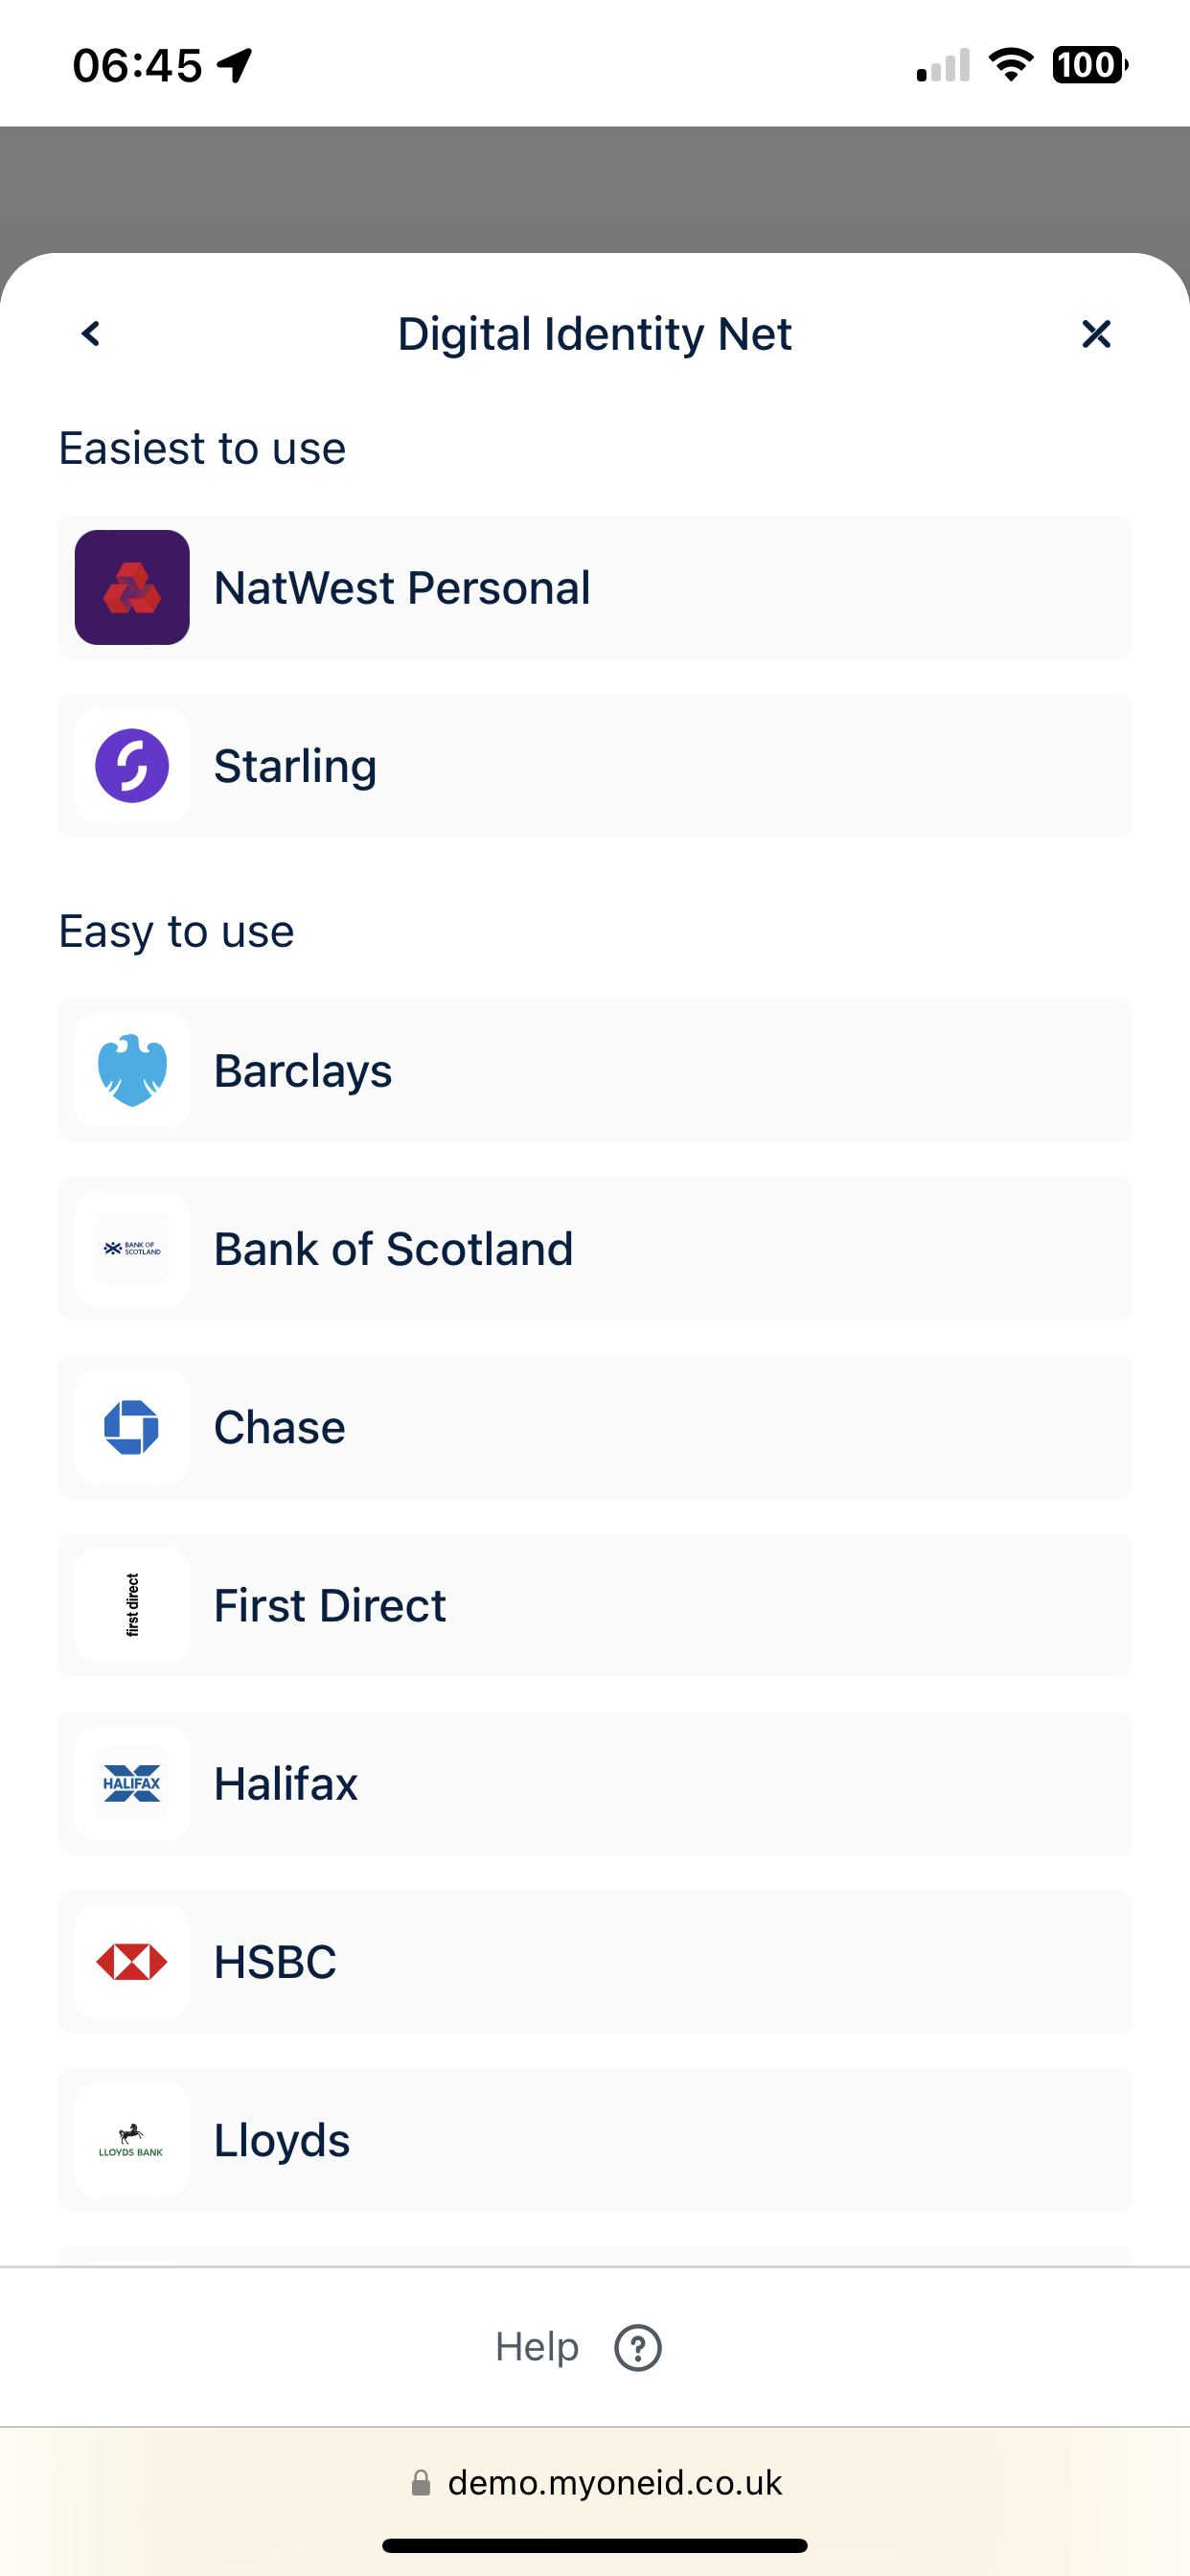Select Barclays as your bank
Viewport: 1190px width, 2576px height.
coord(303,1071)
